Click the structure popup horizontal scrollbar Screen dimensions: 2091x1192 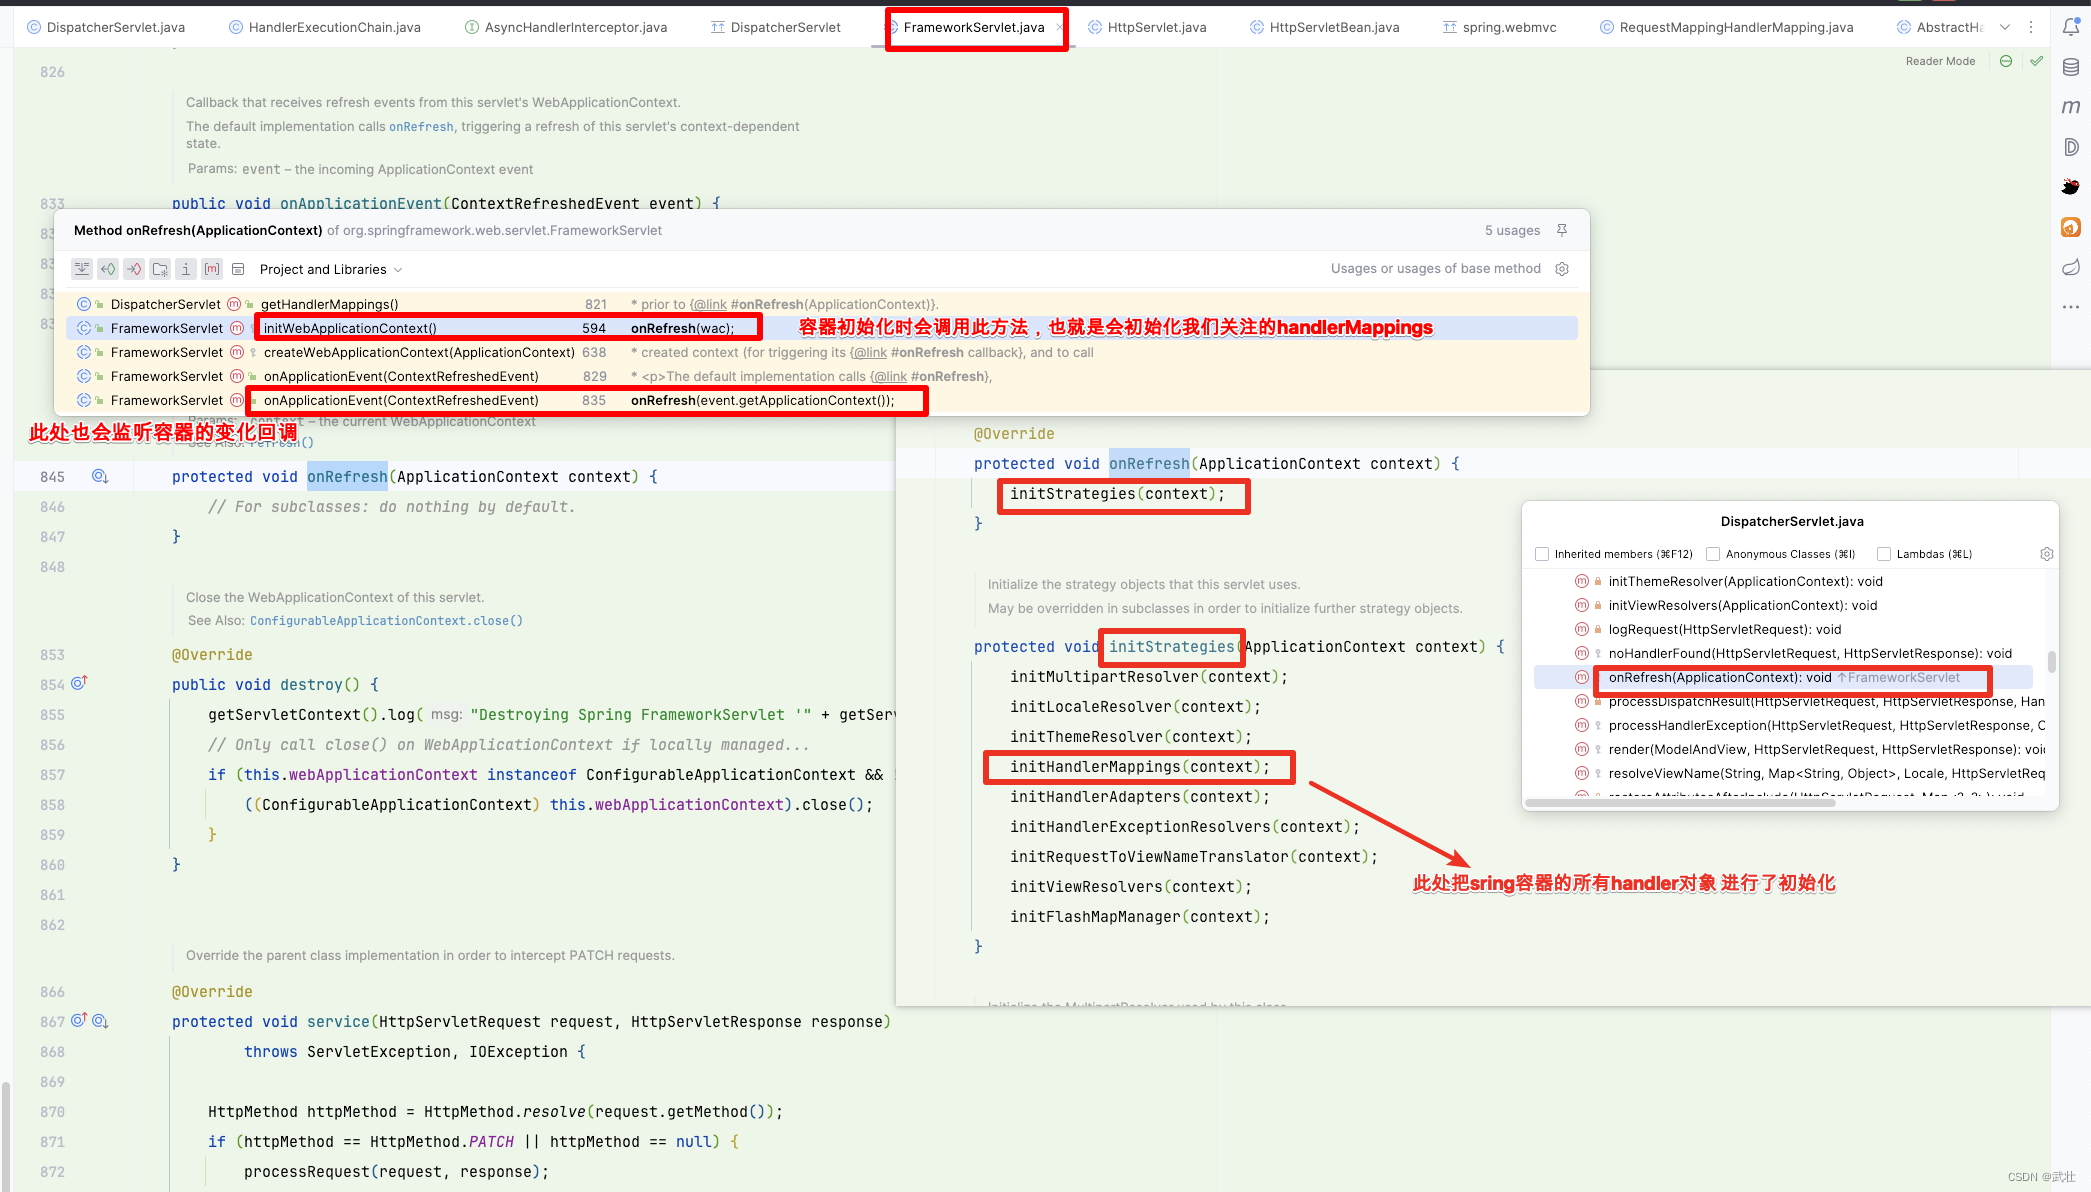(x=1680, y=803)
